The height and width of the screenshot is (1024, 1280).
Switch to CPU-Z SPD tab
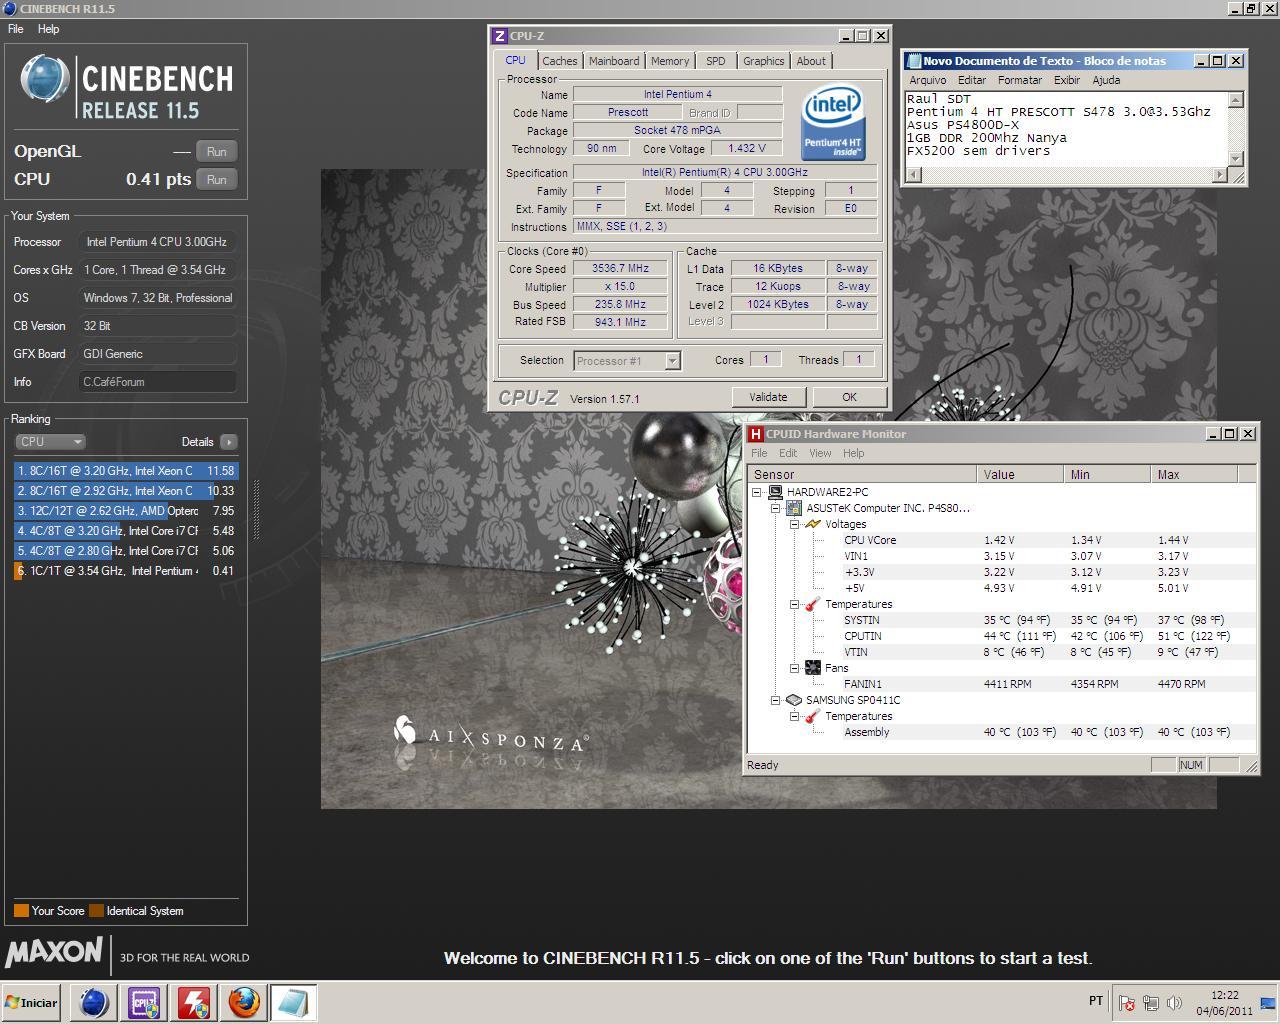pos(715,61)
